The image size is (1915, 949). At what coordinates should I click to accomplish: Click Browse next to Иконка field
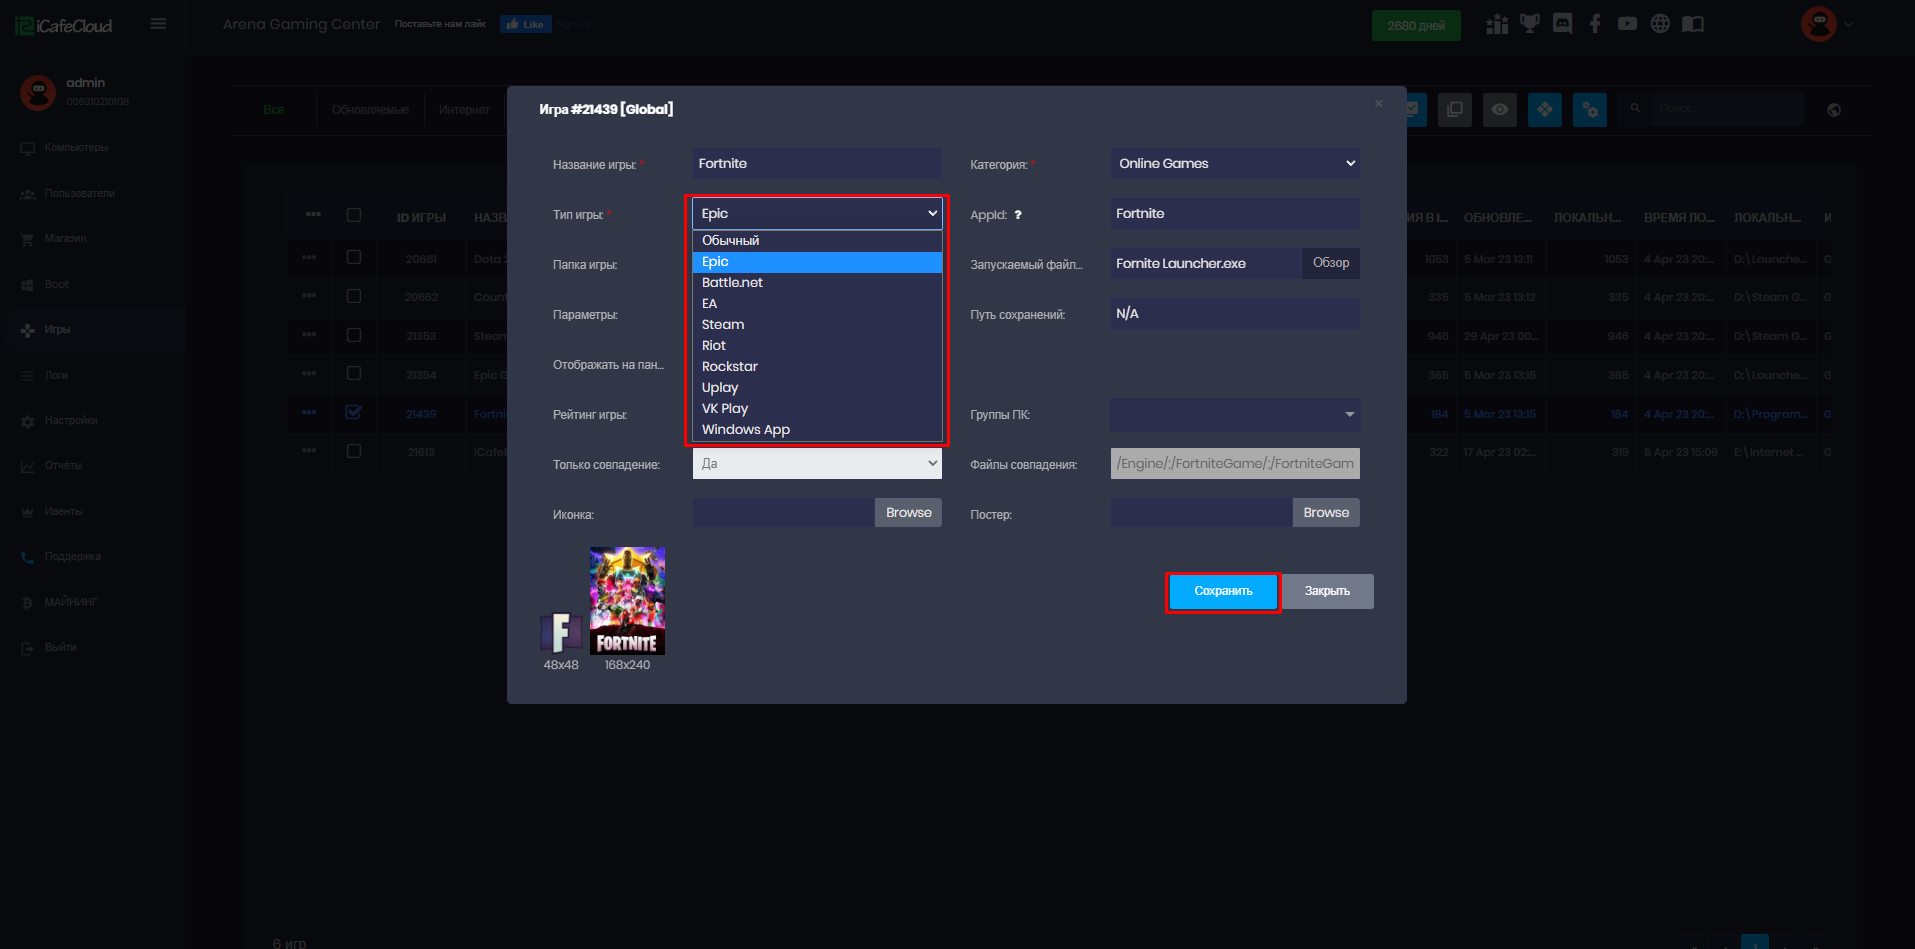coord(908,513)
